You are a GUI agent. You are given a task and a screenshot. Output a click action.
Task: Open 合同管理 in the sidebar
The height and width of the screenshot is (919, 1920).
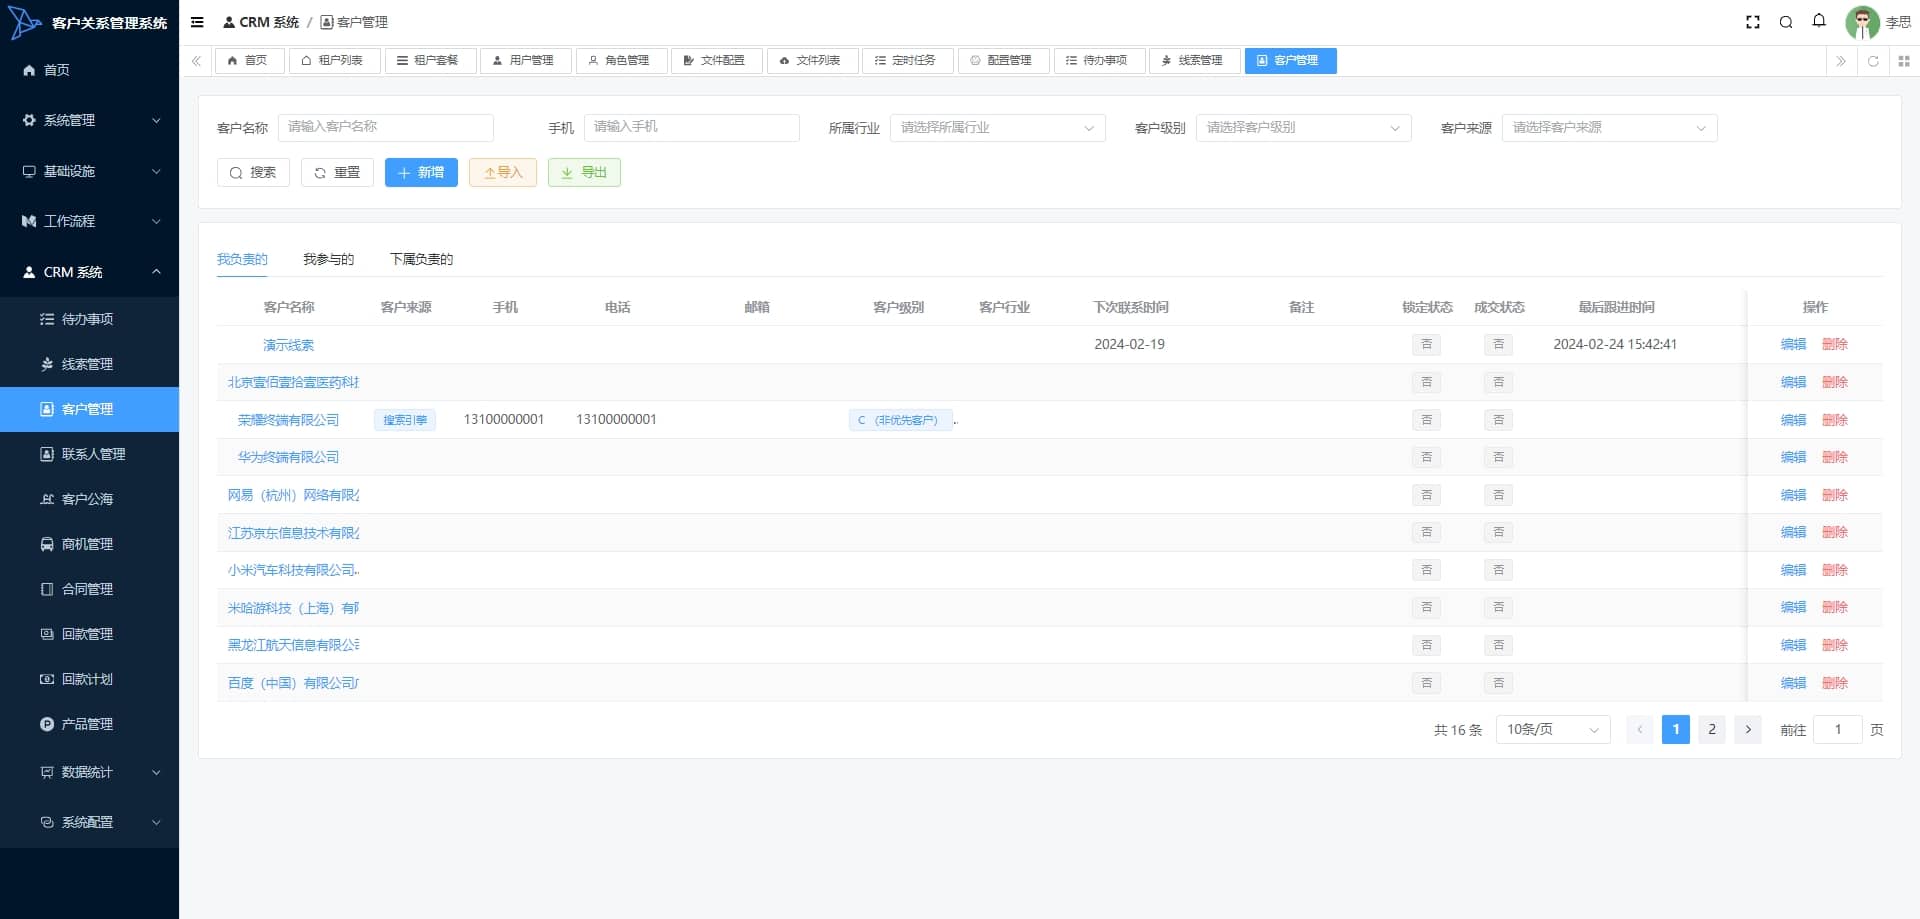pos(89,589)
